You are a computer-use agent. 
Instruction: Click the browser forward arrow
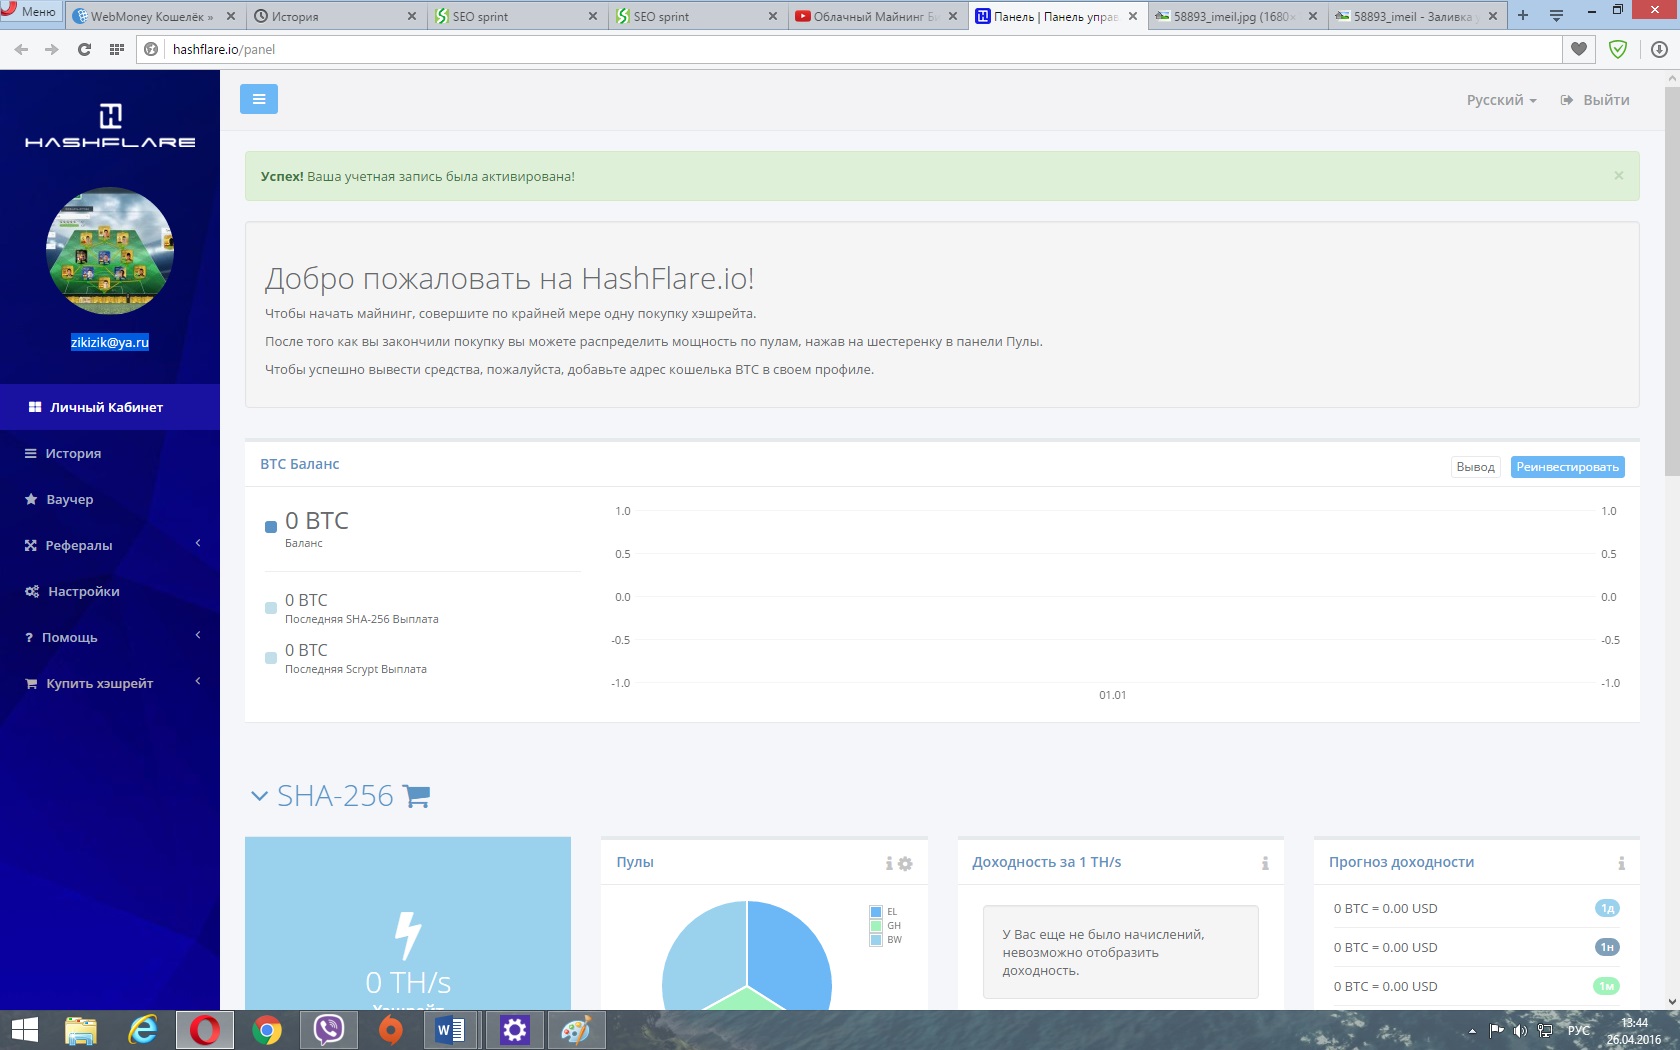click(x=52, y=49)
